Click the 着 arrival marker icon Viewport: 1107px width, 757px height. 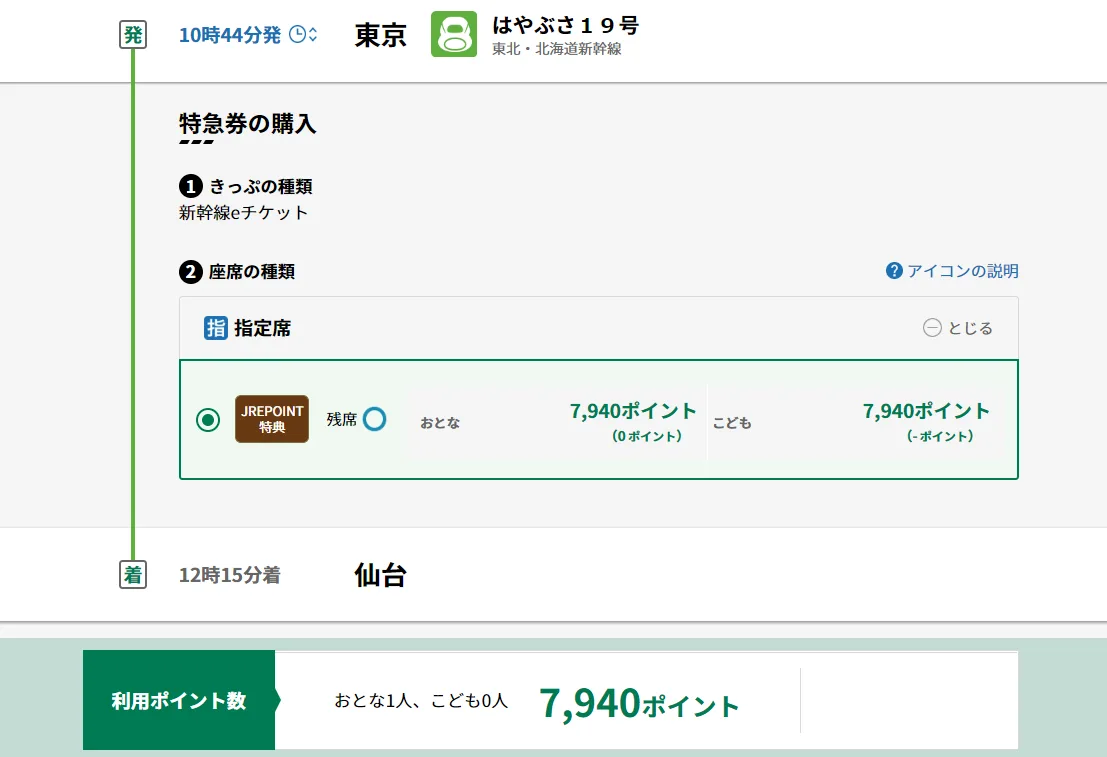pyautogui.click(x=133, y=575)
